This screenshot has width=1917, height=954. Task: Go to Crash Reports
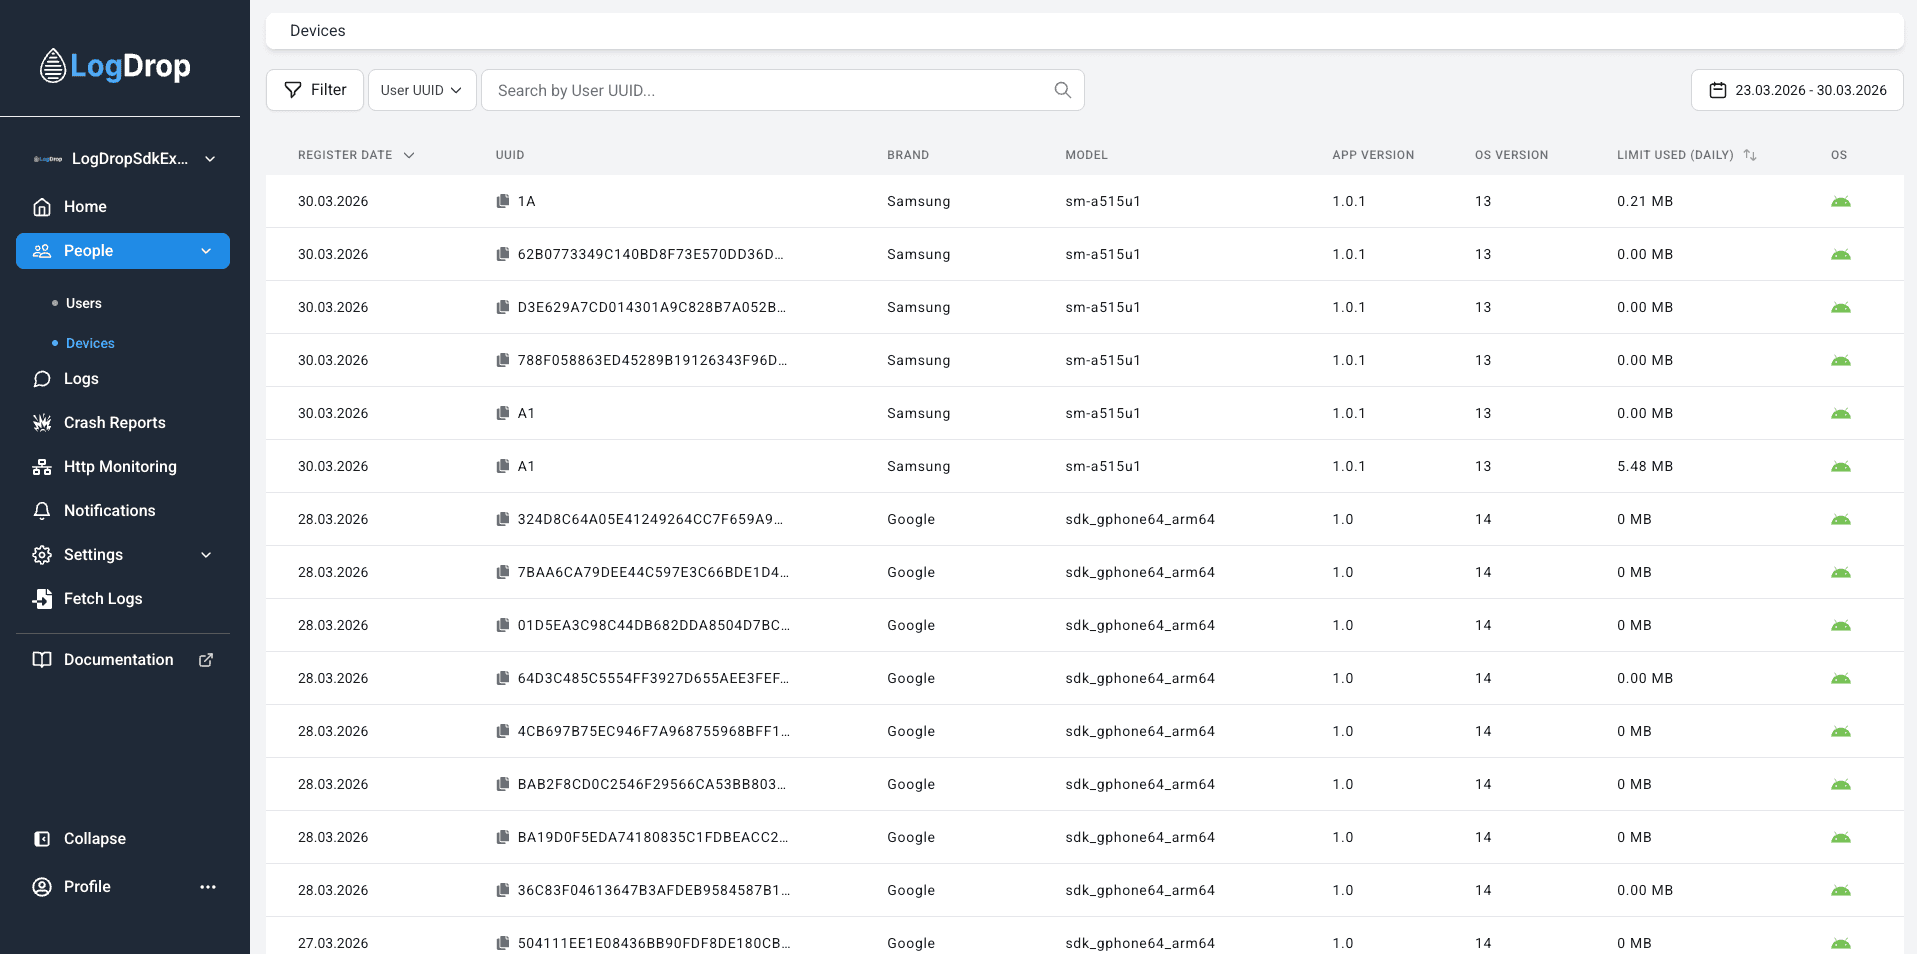(x=123, y=423)
